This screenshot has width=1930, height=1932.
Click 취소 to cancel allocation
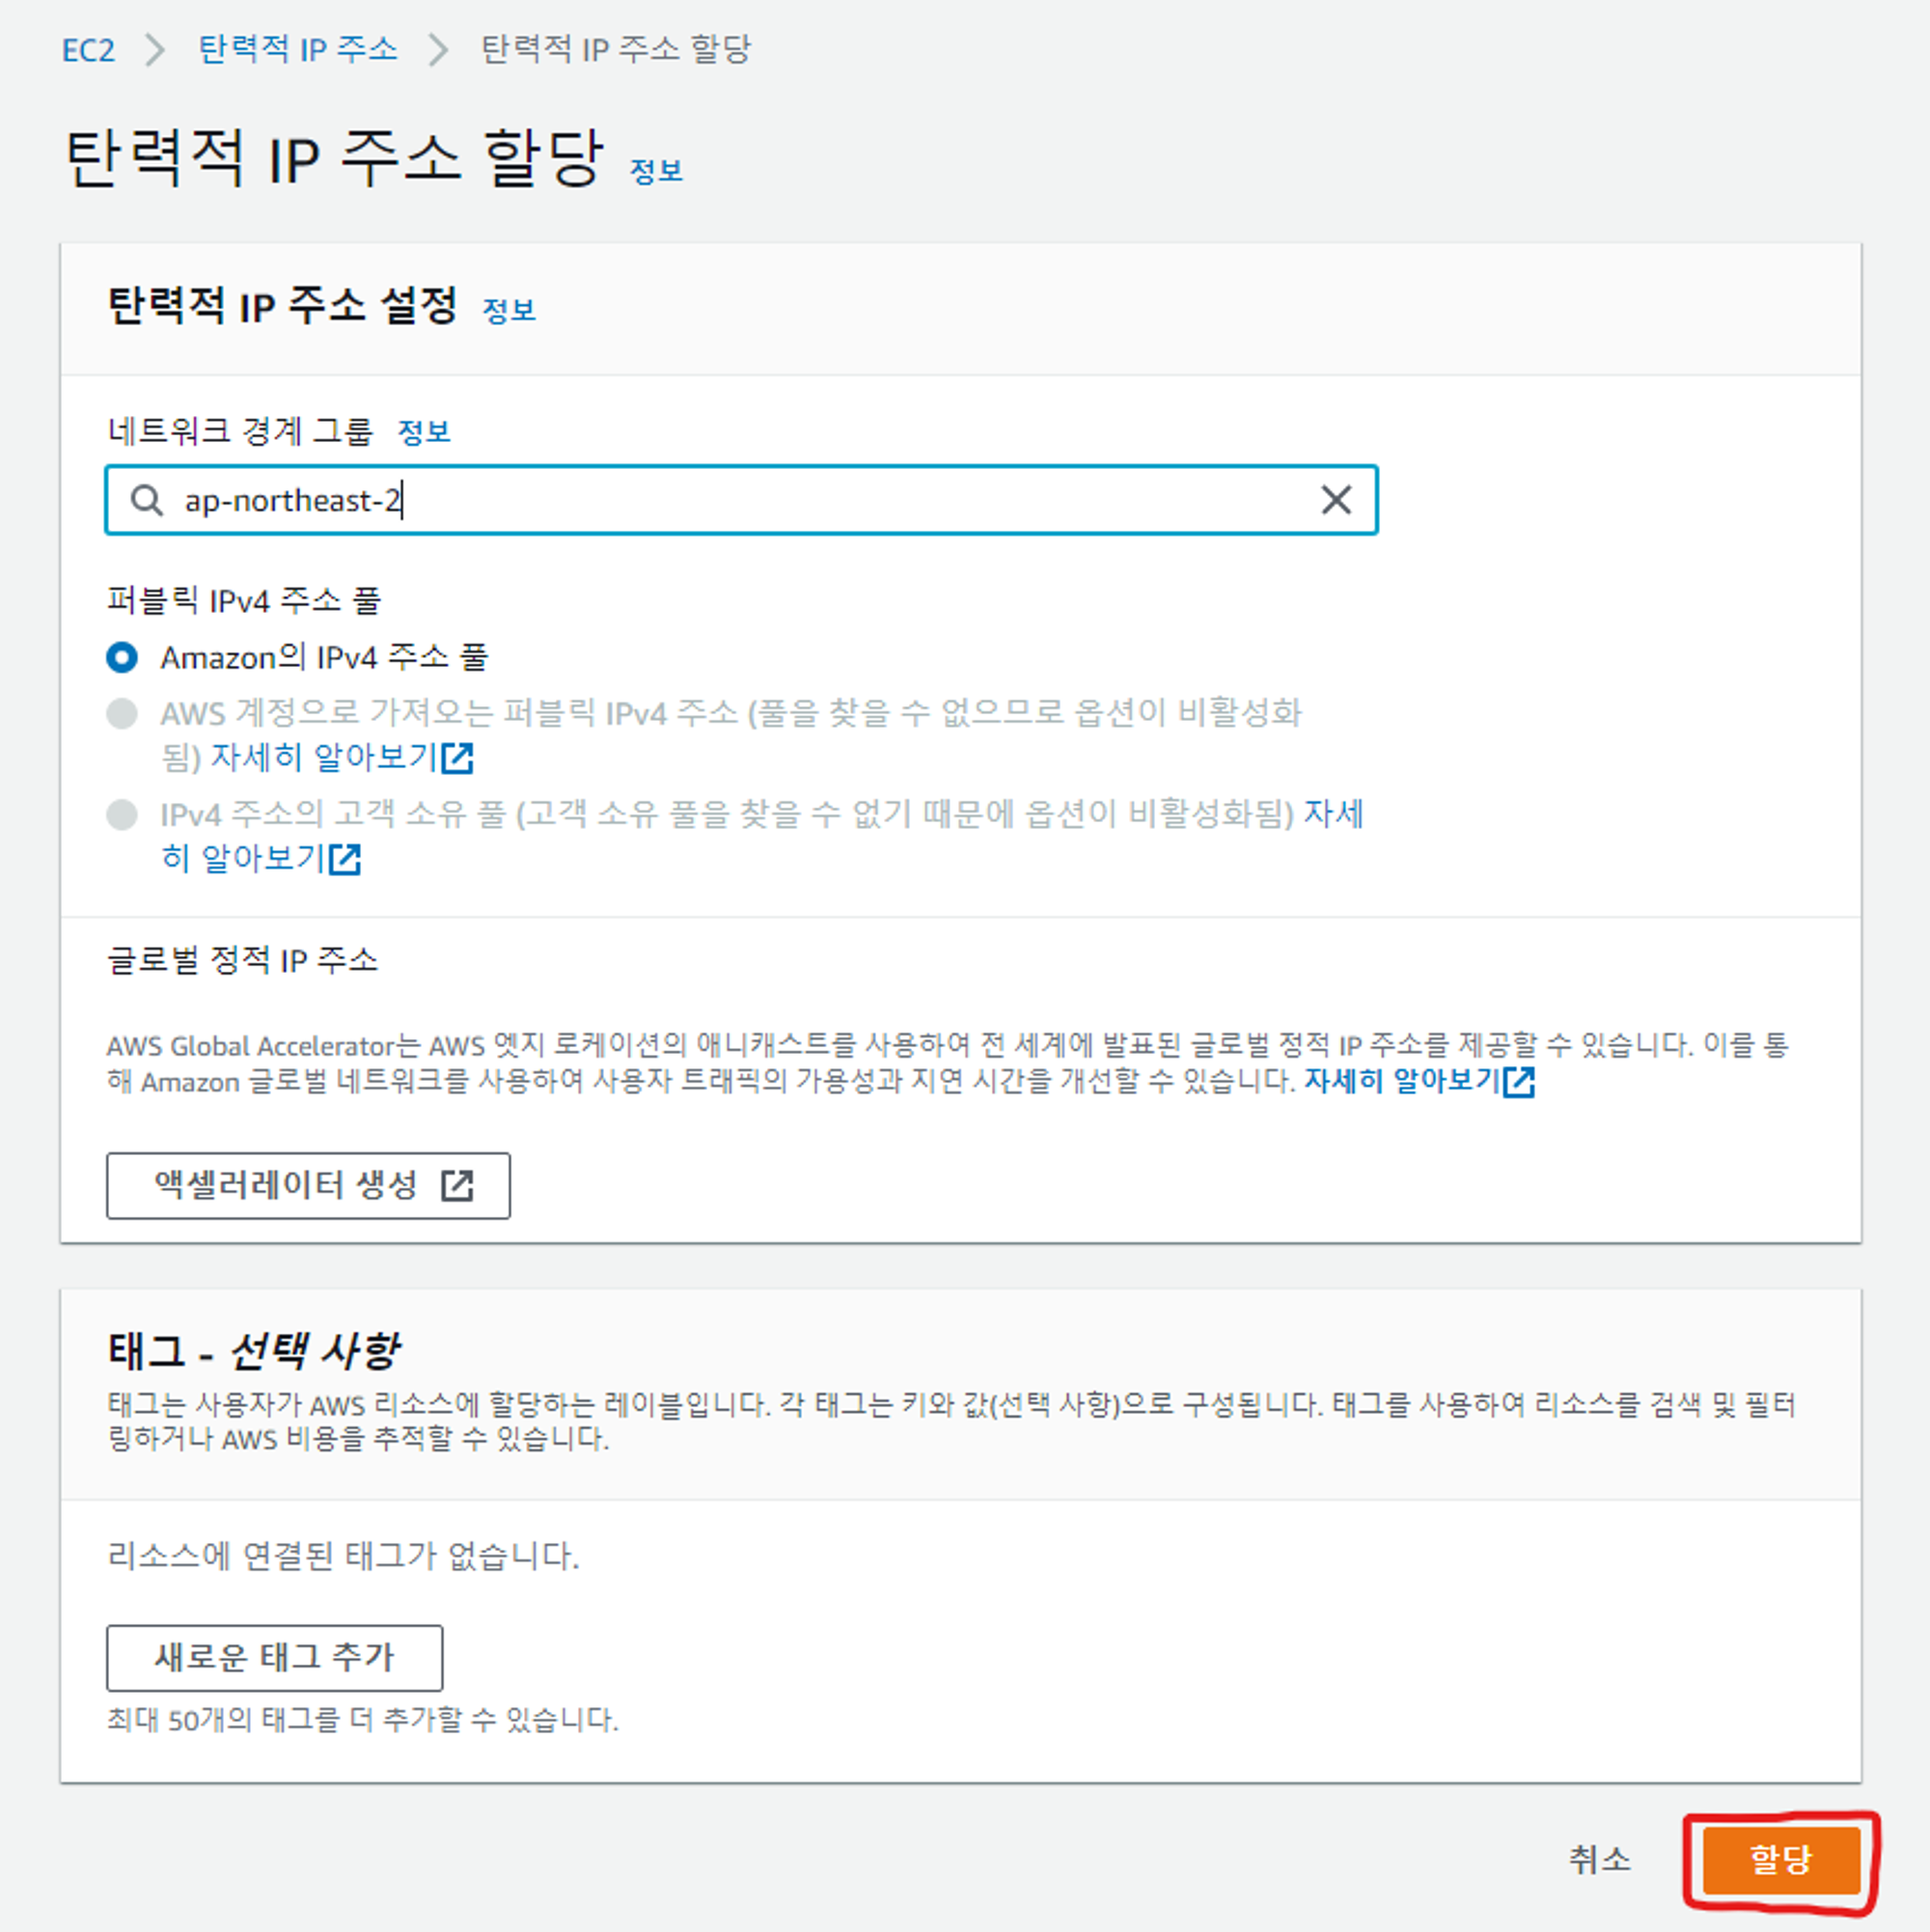click(1599, 1859)
